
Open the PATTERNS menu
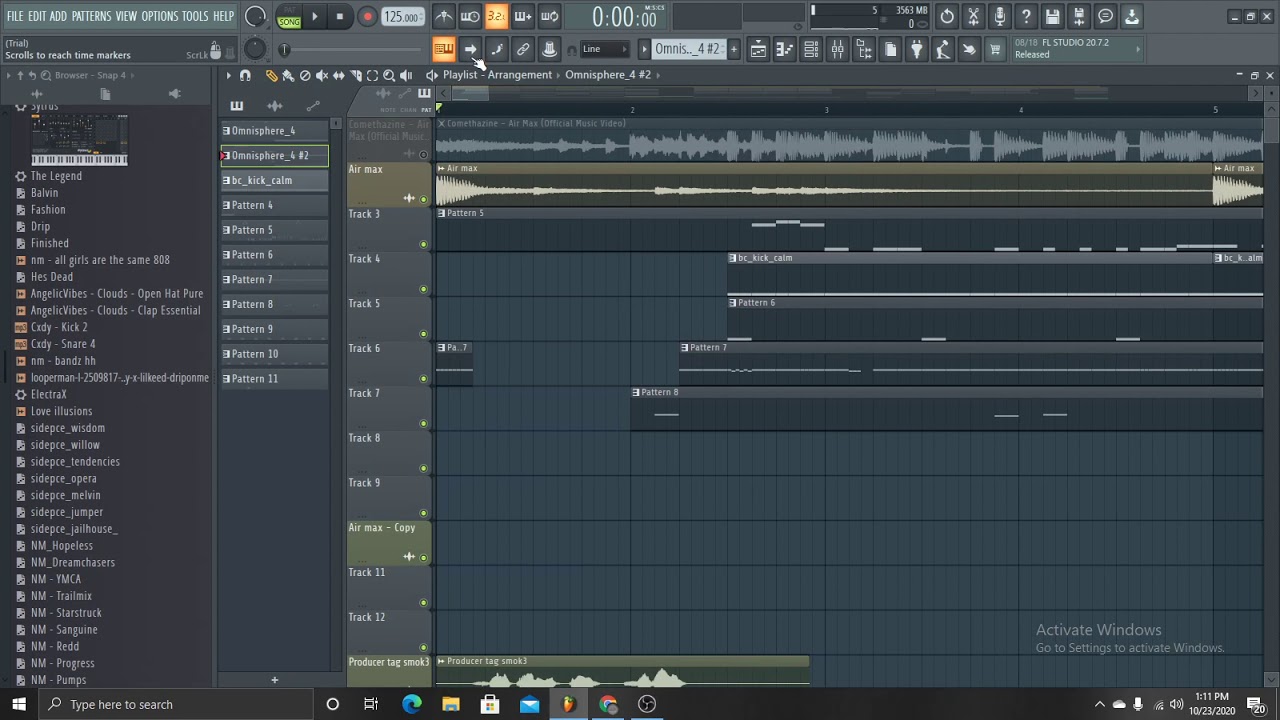(x=91, y=16)
